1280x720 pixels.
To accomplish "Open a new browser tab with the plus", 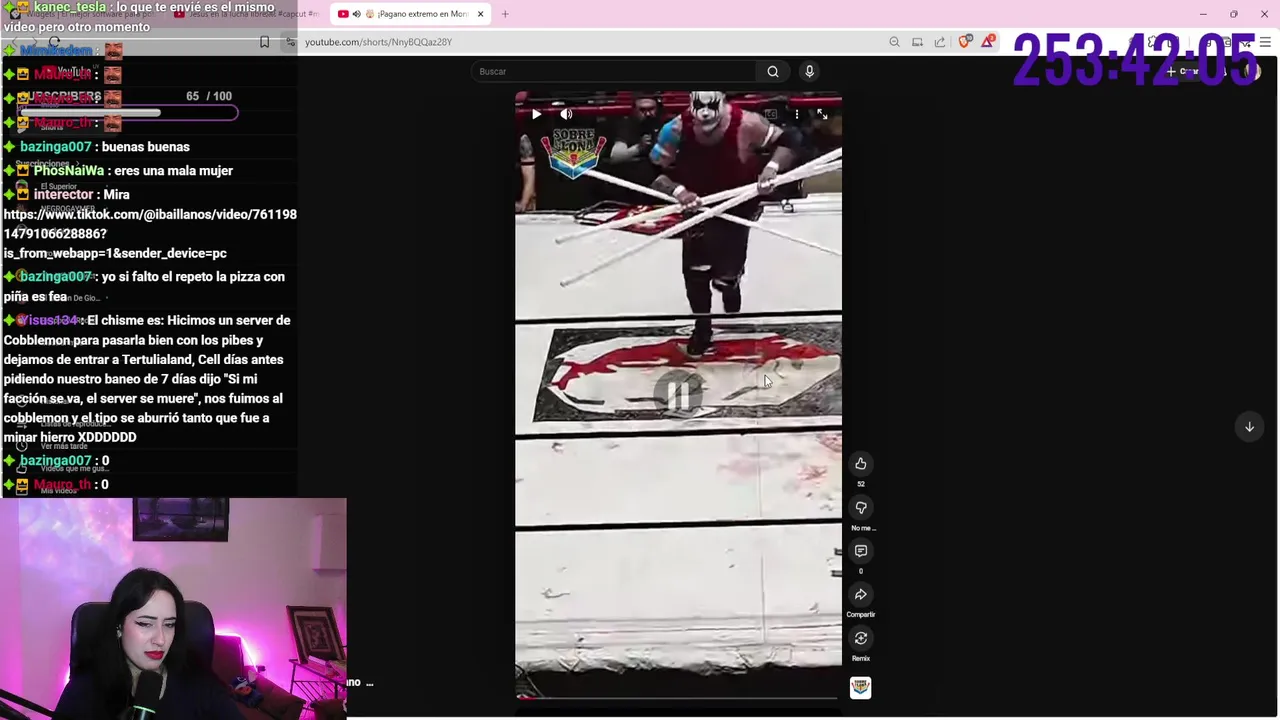I will (x=505, y=14).
